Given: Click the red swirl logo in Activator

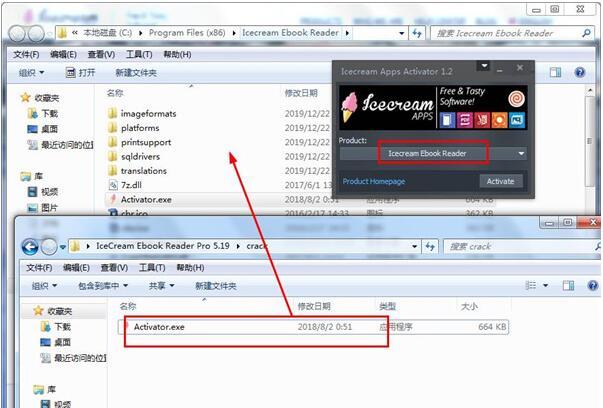Looking at the screenshot, I should (x=516, y=99).
